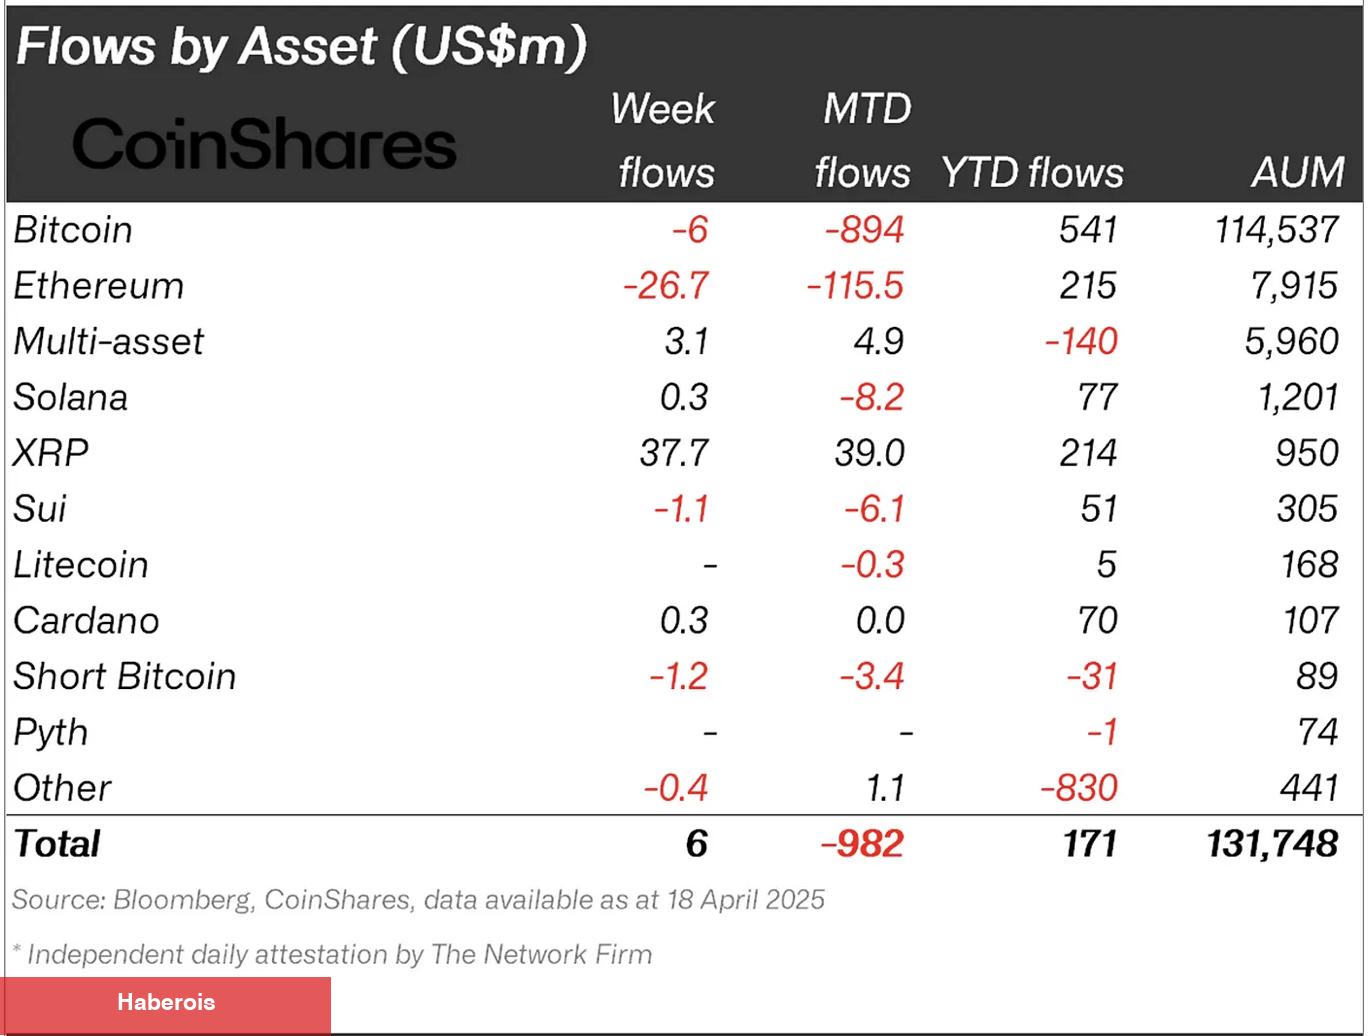Click the Short Bitcoin row label
This screenshot has height=1036, width=1370.
point(125,677)
